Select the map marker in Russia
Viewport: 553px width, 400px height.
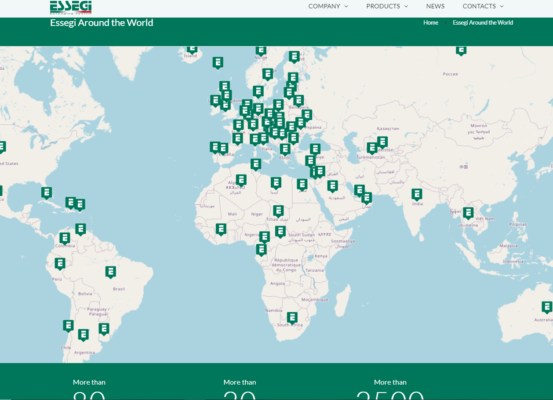[x=461, y=50]
